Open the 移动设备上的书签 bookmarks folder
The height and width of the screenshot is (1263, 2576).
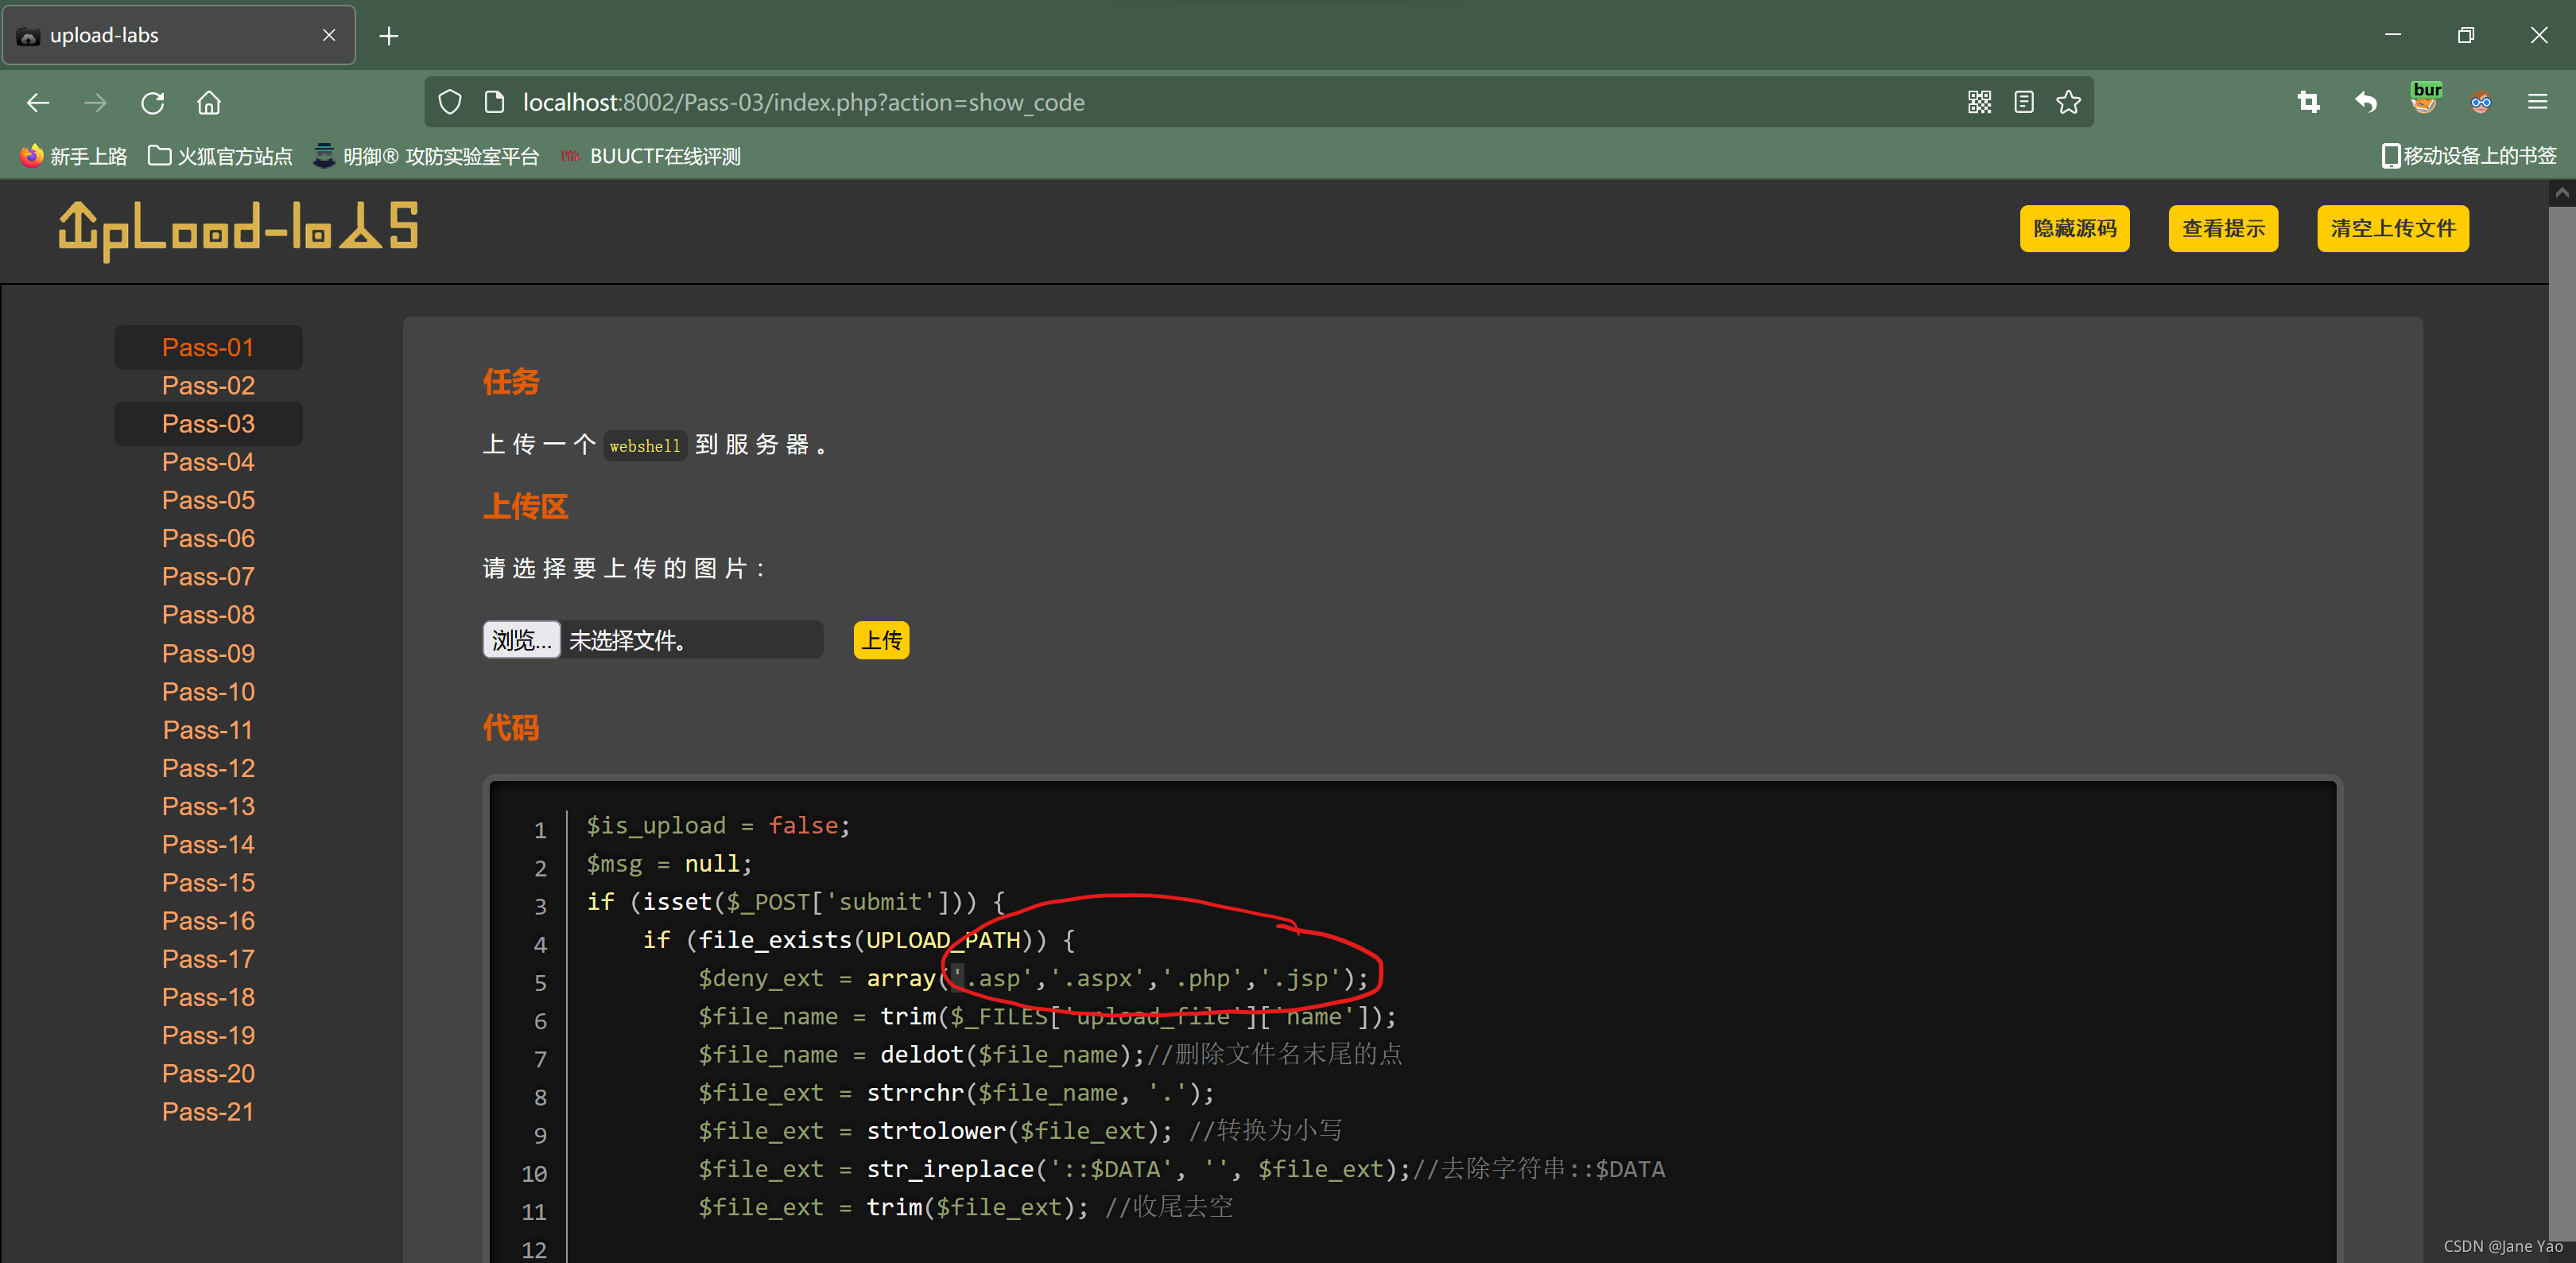click(x=2468, y=156)
